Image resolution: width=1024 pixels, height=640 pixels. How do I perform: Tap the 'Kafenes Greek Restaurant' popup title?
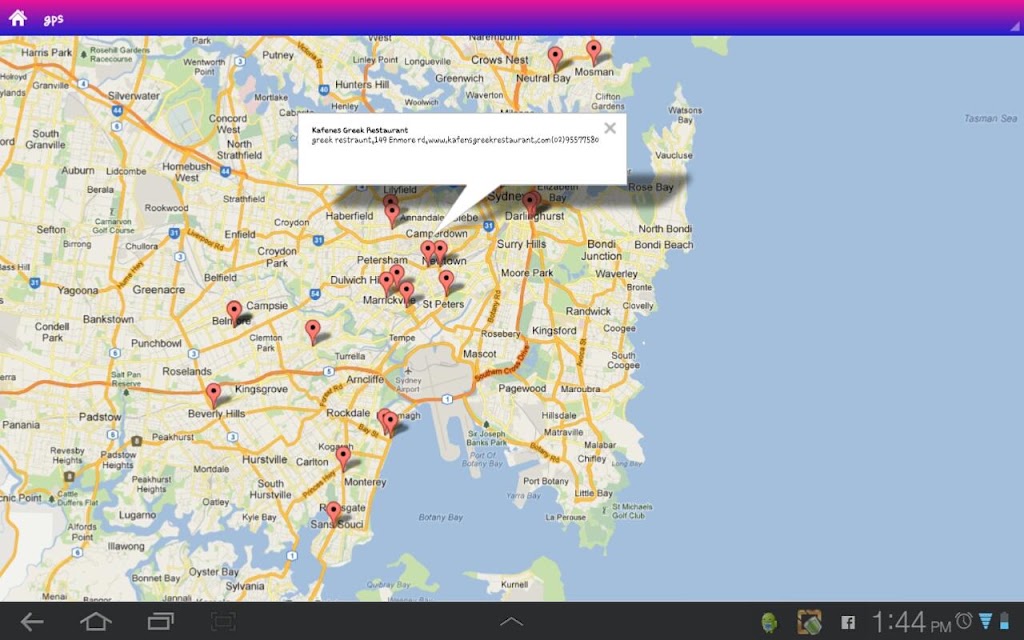pyautogui.click(x=360, y=130)
